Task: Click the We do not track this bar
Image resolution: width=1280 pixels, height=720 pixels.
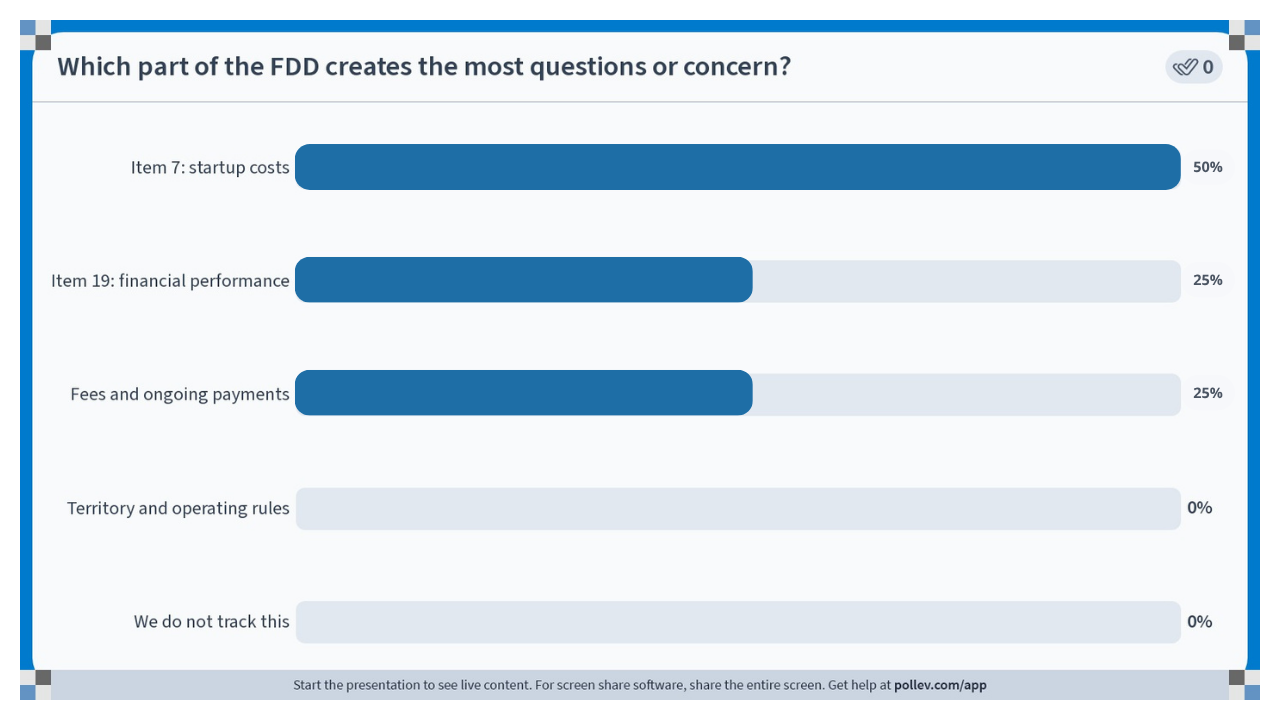Action: [x=738, y=622]
